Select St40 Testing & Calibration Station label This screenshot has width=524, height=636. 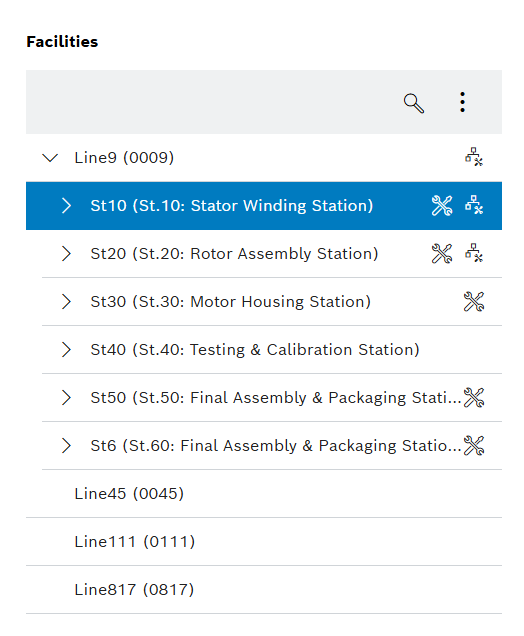[255, 350]
